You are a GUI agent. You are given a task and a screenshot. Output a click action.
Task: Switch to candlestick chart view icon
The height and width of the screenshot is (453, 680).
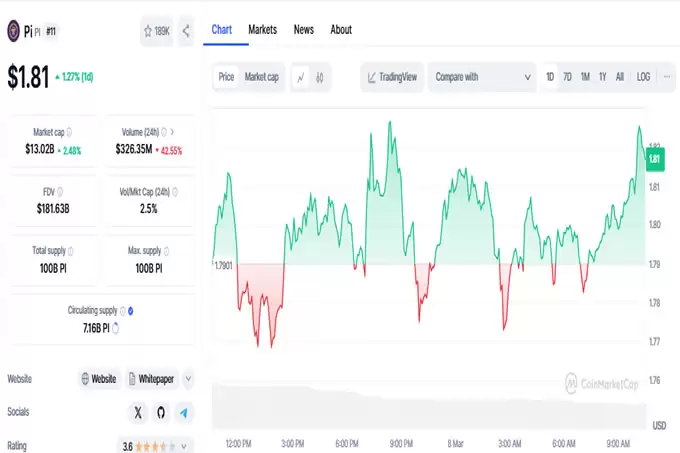tap(322, 77)
